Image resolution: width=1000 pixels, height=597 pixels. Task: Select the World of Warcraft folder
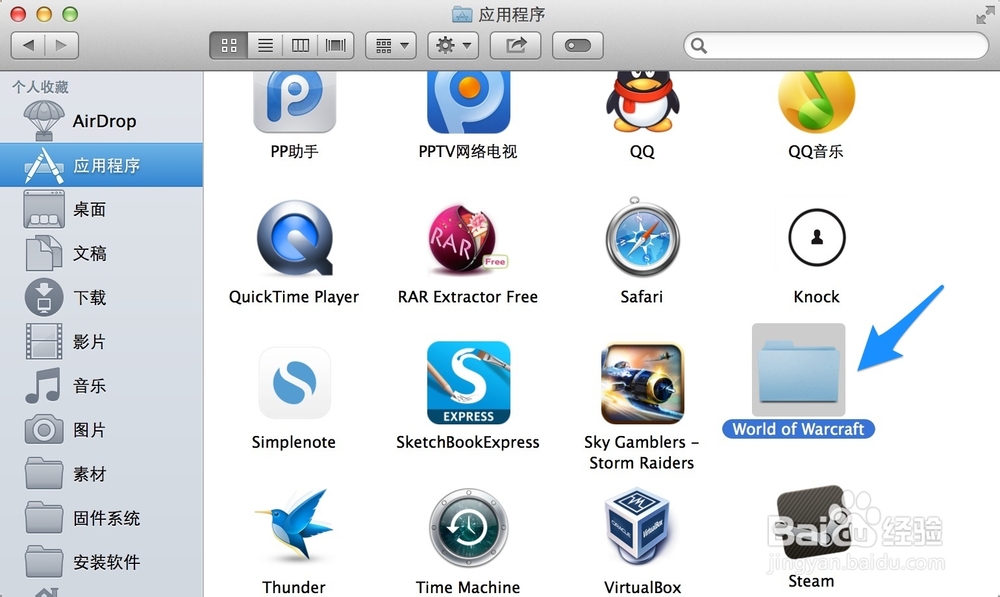(x=798, y=370)
